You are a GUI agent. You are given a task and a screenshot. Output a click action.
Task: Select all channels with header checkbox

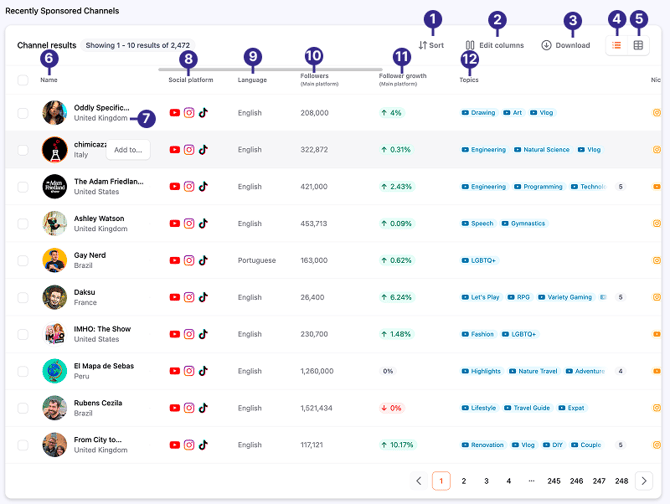(x=23, y=79)
